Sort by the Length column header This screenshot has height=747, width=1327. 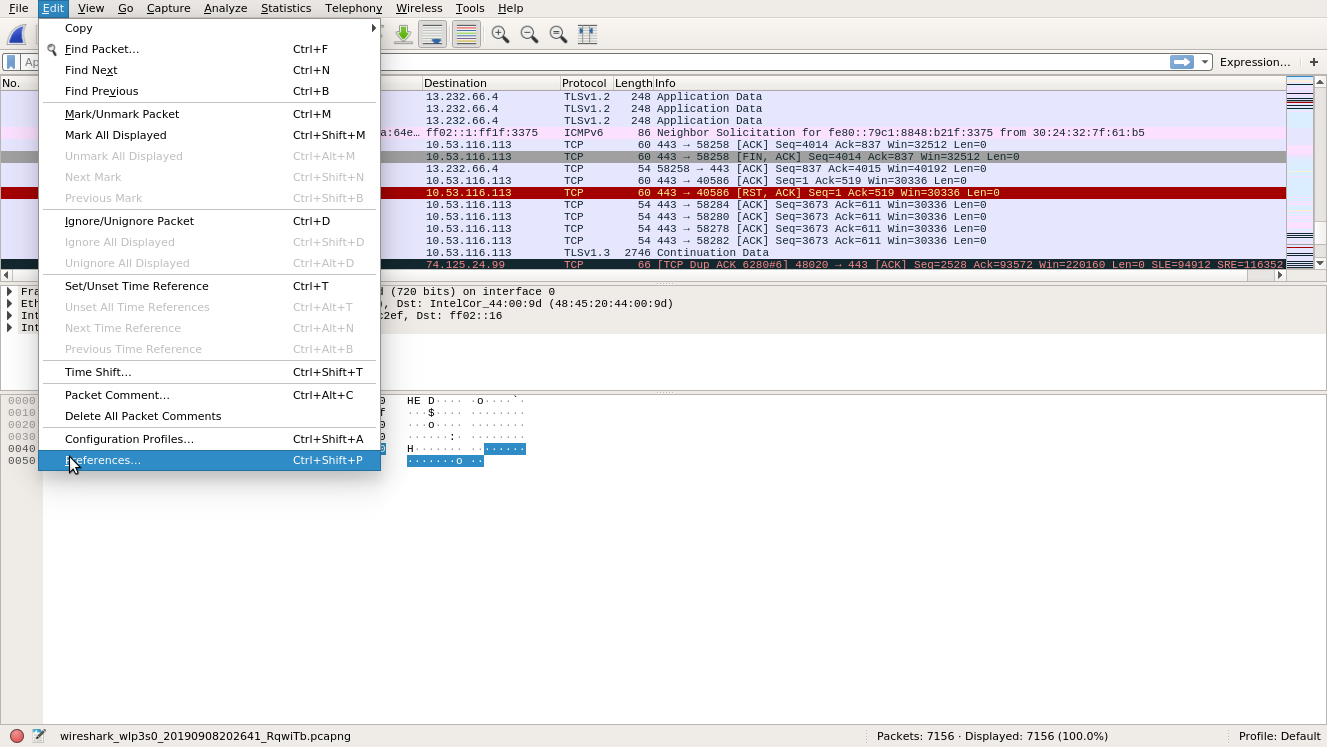click(x=633, y=83)
